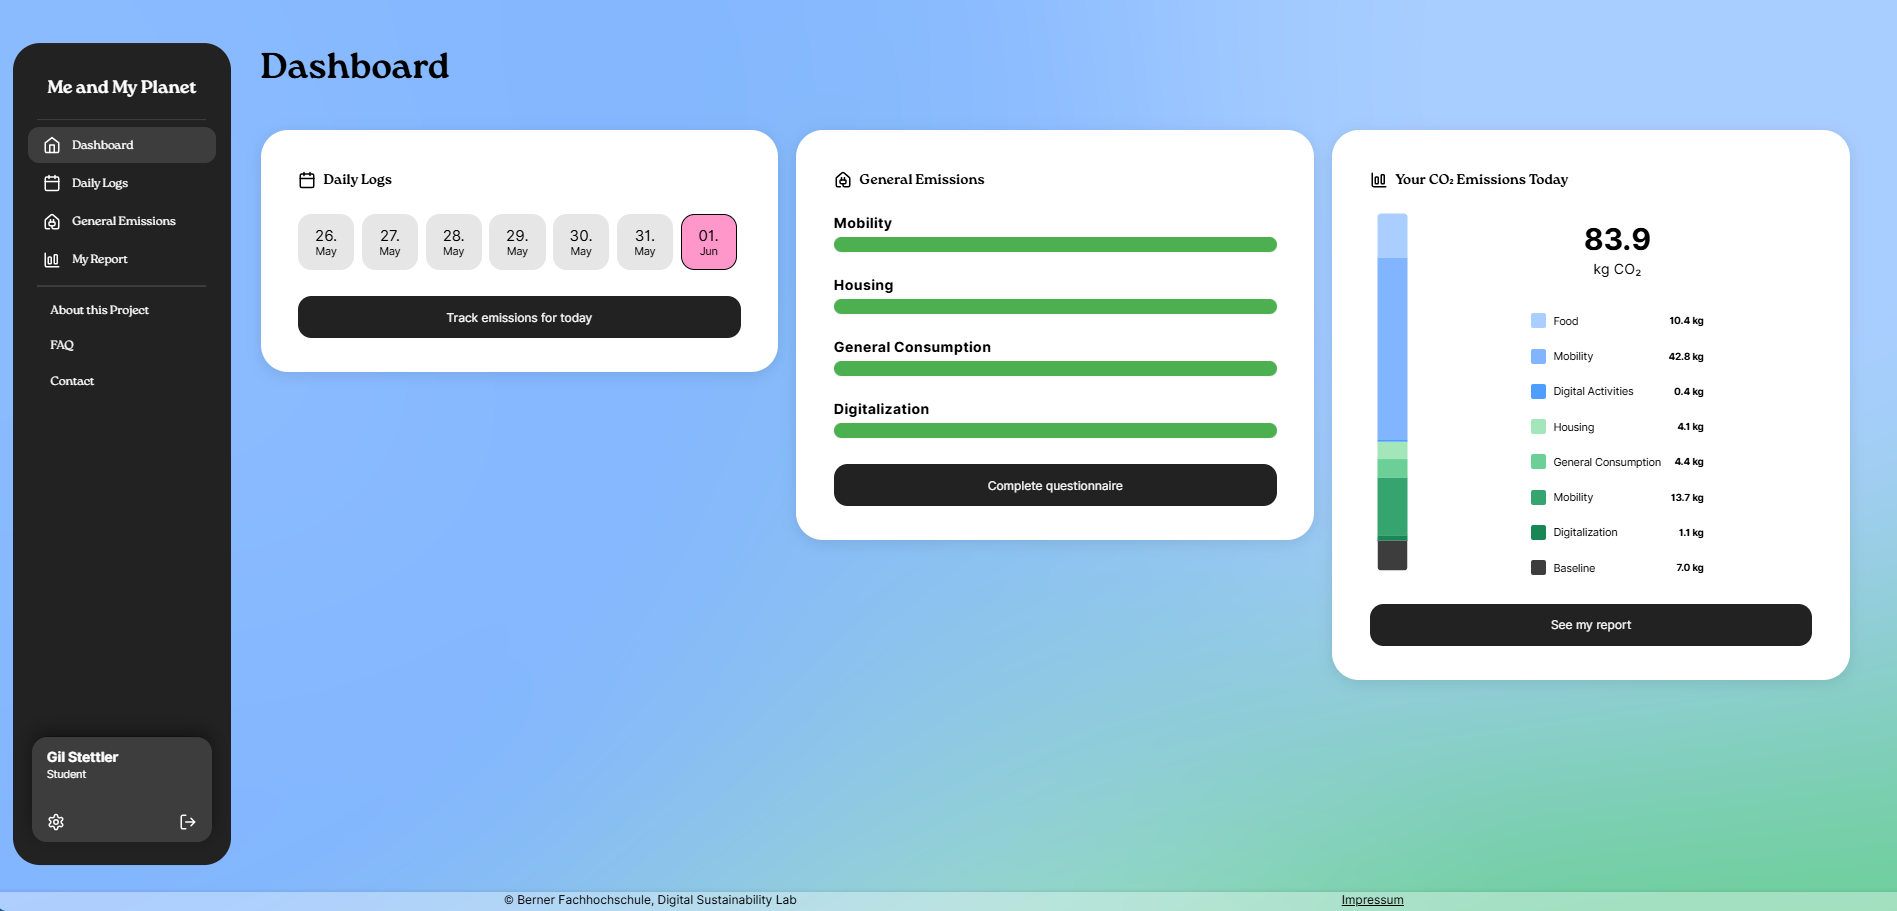
Task: Click the General Consumption legend swatch
Action: 1538,462
